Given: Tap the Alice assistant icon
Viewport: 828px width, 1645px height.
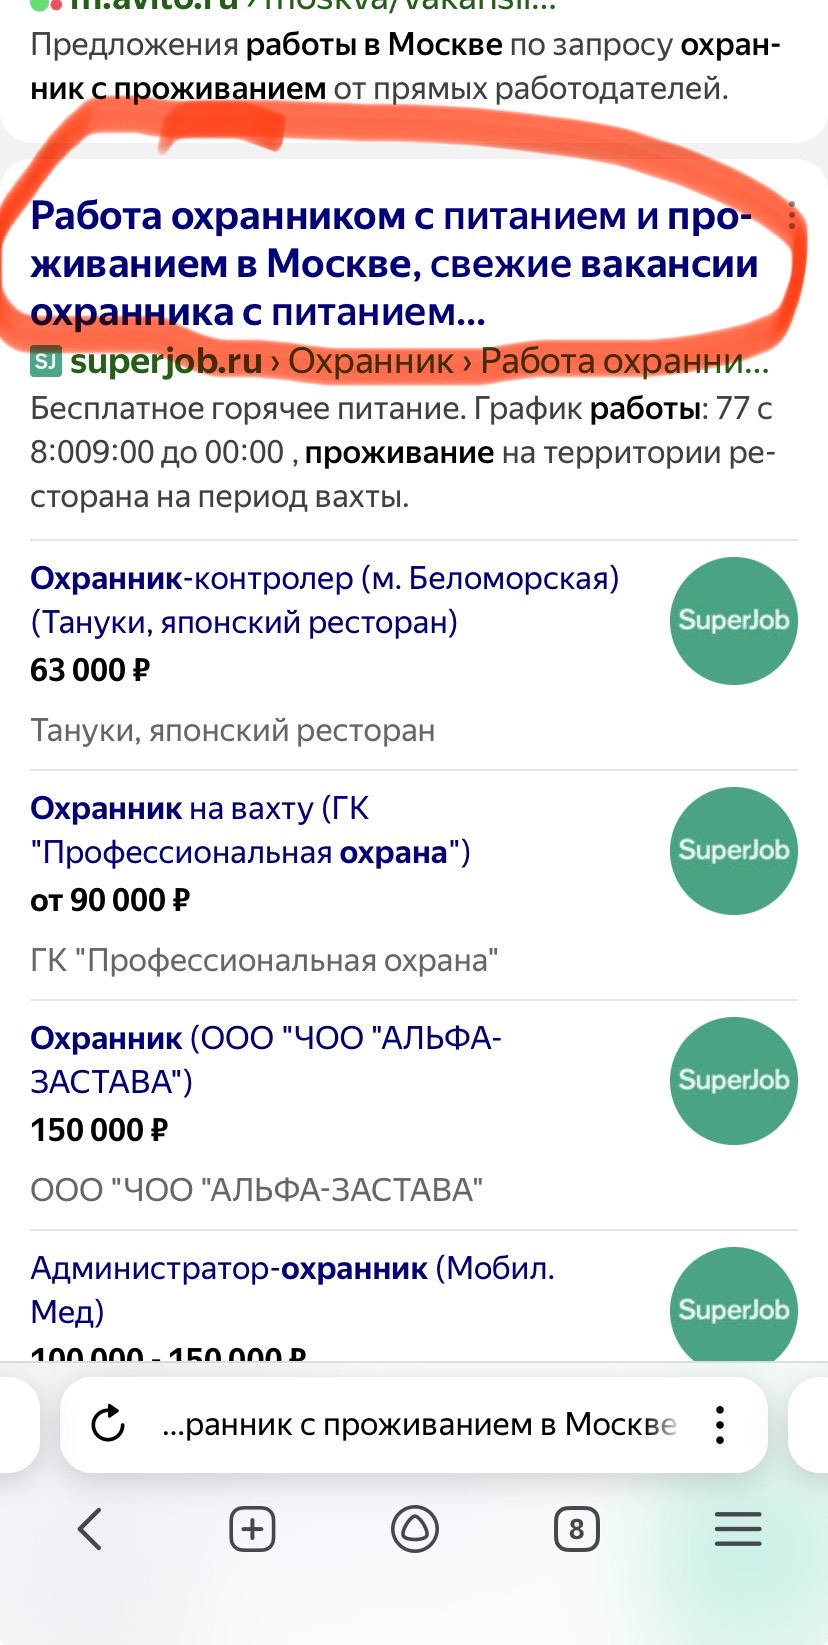Looking at the screenshot, I should pos(414,1529).
